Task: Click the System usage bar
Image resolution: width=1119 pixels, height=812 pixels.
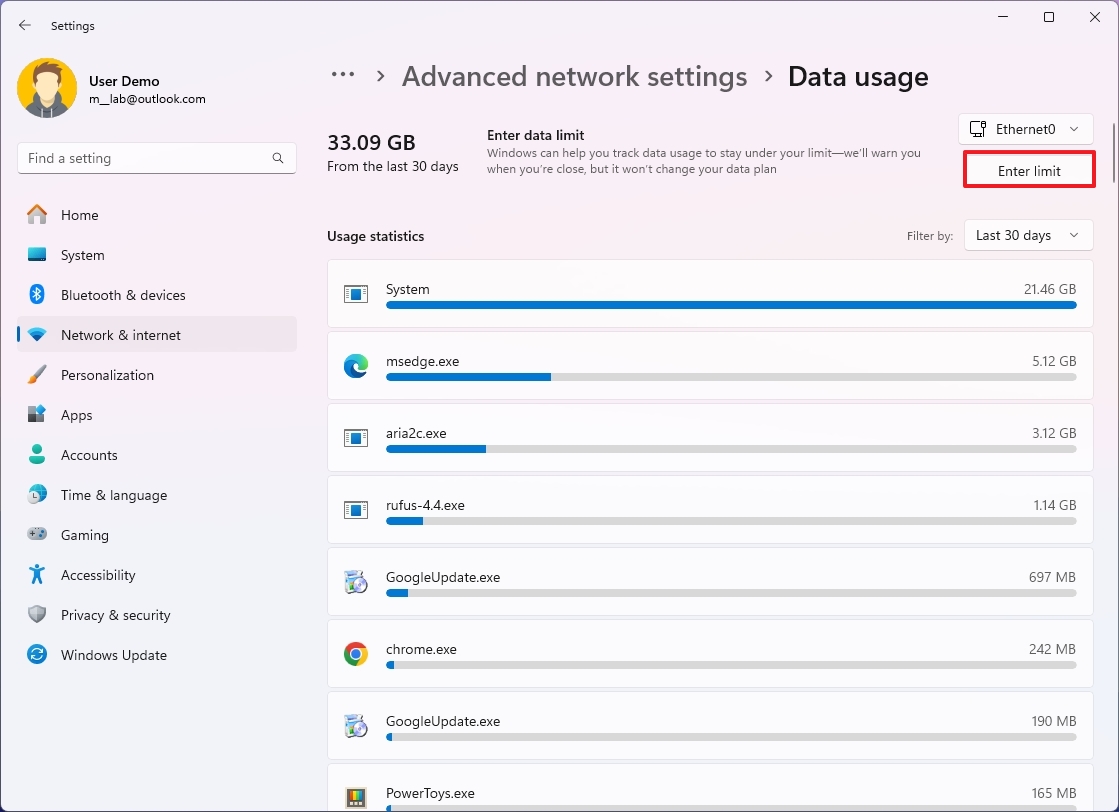Action: (x=731, y=305)
